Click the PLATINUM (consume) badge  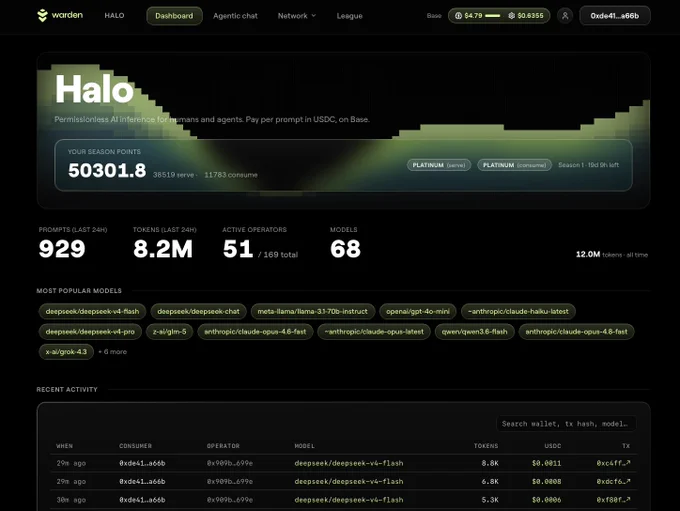tap(514, 165)
